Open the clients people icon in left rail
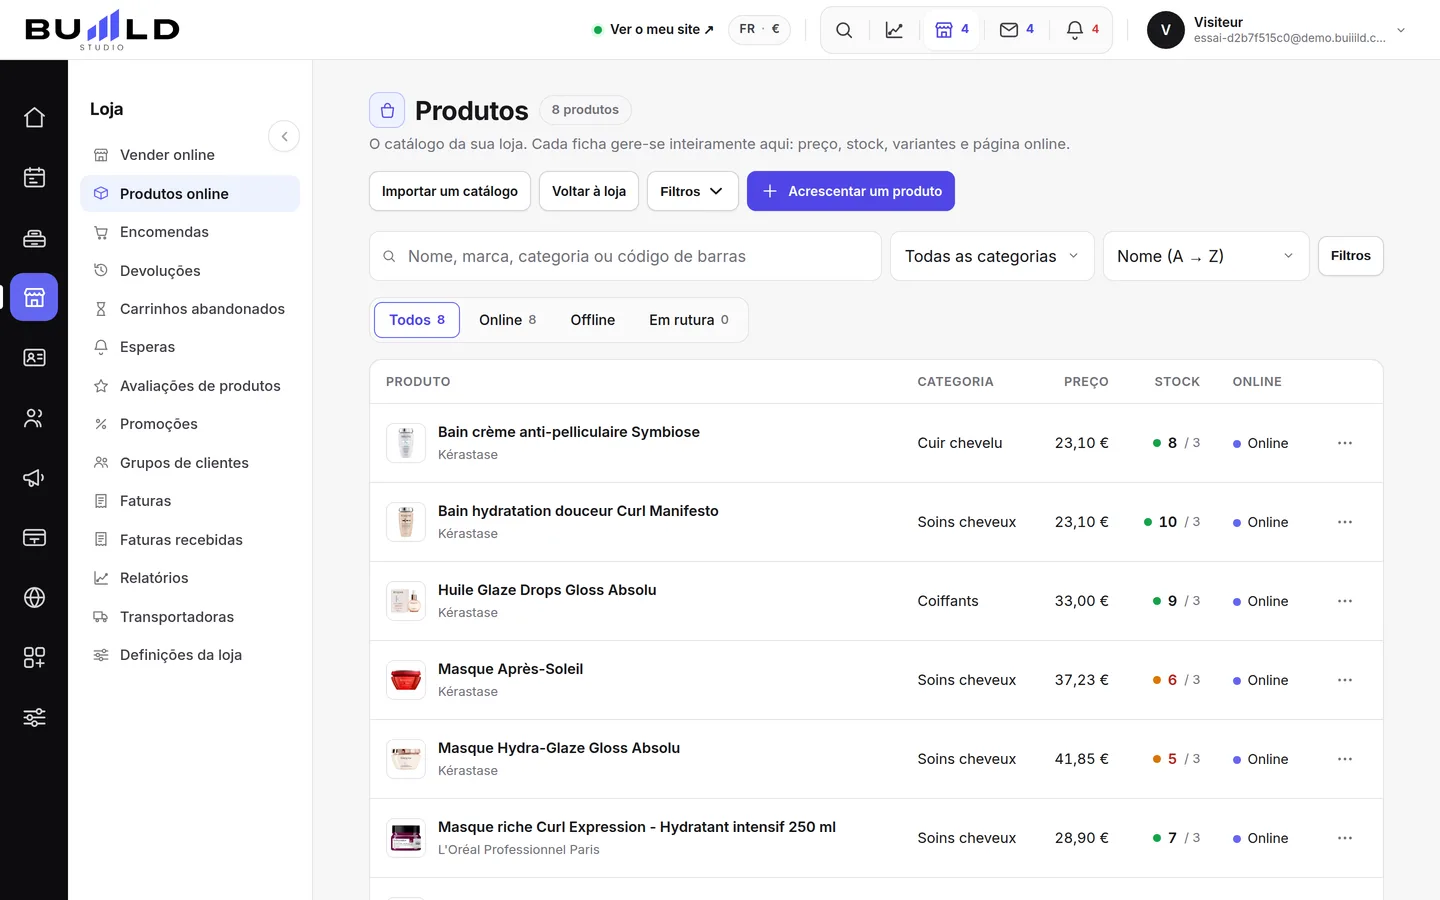Screen dimensions: 1440x900 tap(34, 417)
